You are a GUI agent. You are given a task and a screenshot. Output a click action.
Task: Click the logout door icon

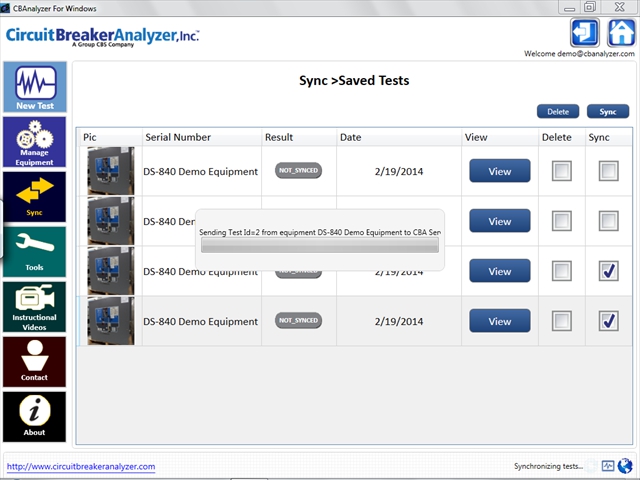click(584, 33)
